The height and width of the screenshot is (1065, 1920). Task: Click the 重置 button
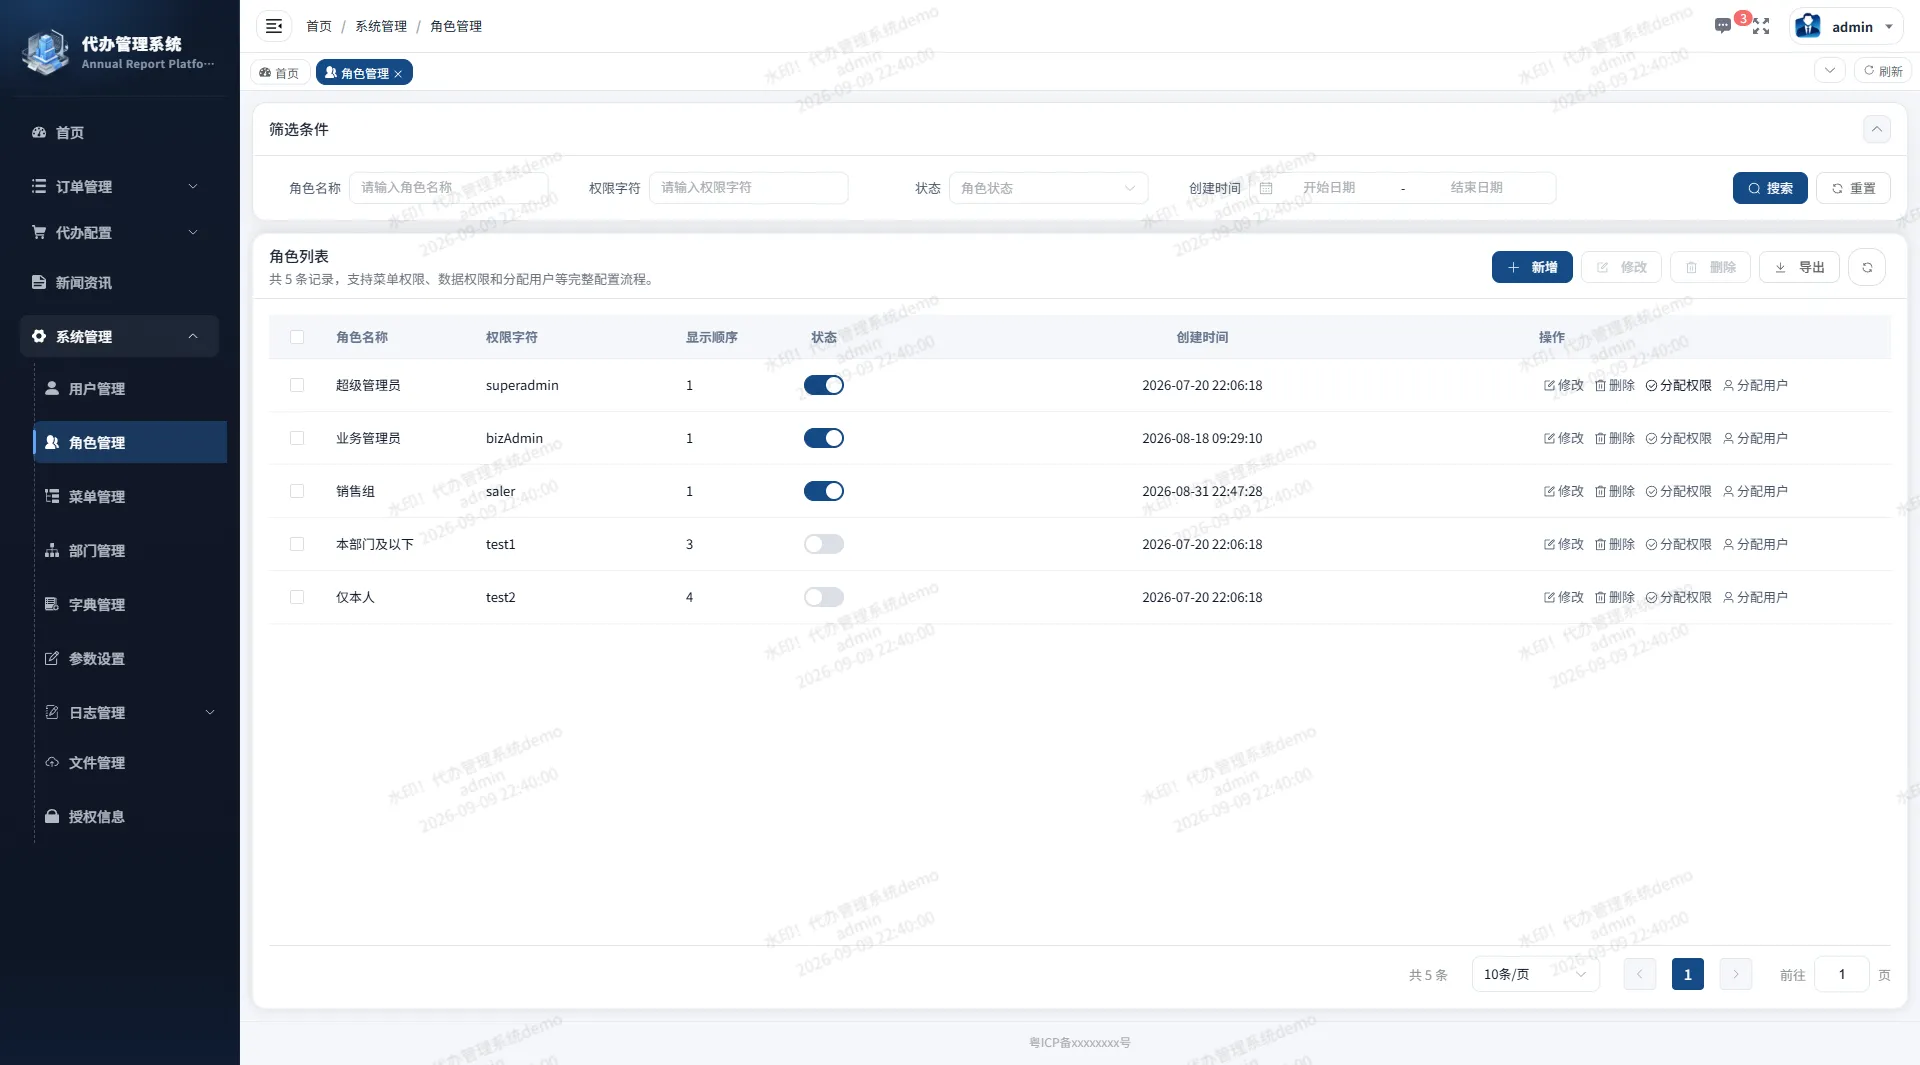[x=1853, y=188]
